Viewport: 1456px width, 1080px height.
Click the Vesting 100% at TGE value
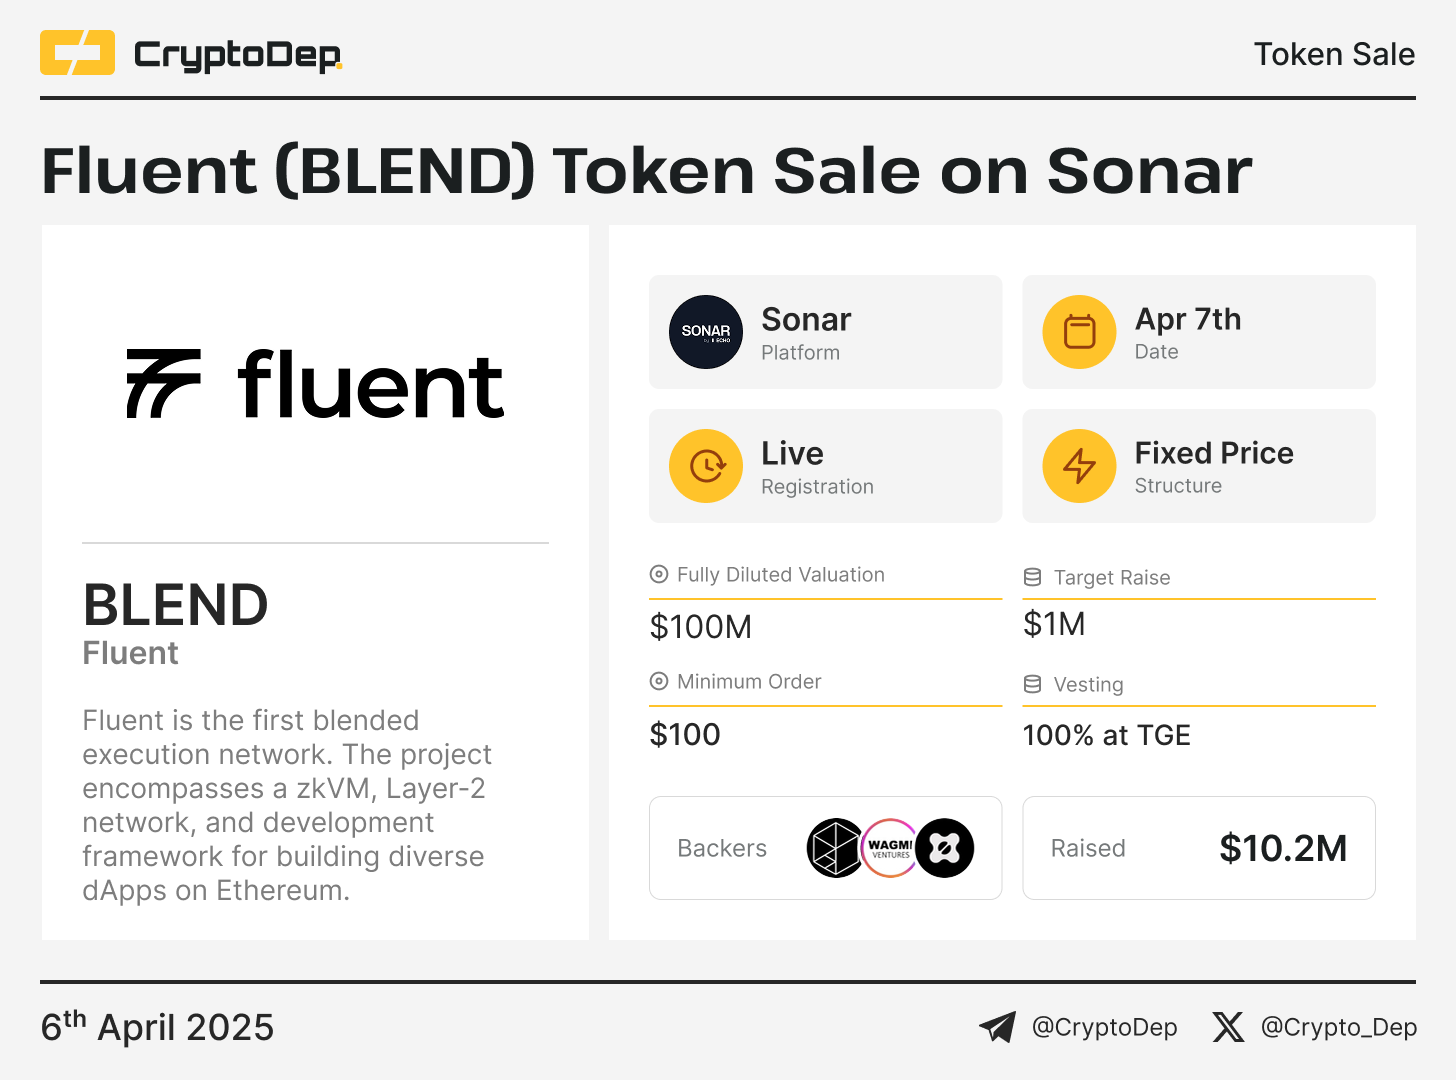[x=1106, y=735]
